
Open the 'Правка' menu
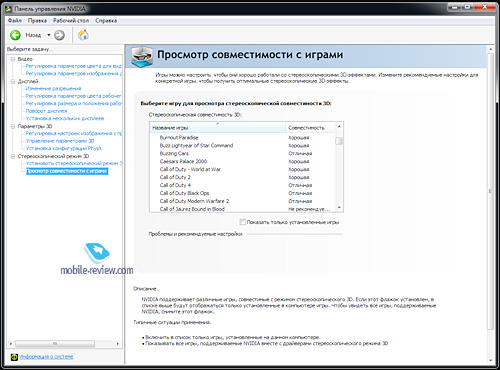[37, 21]
